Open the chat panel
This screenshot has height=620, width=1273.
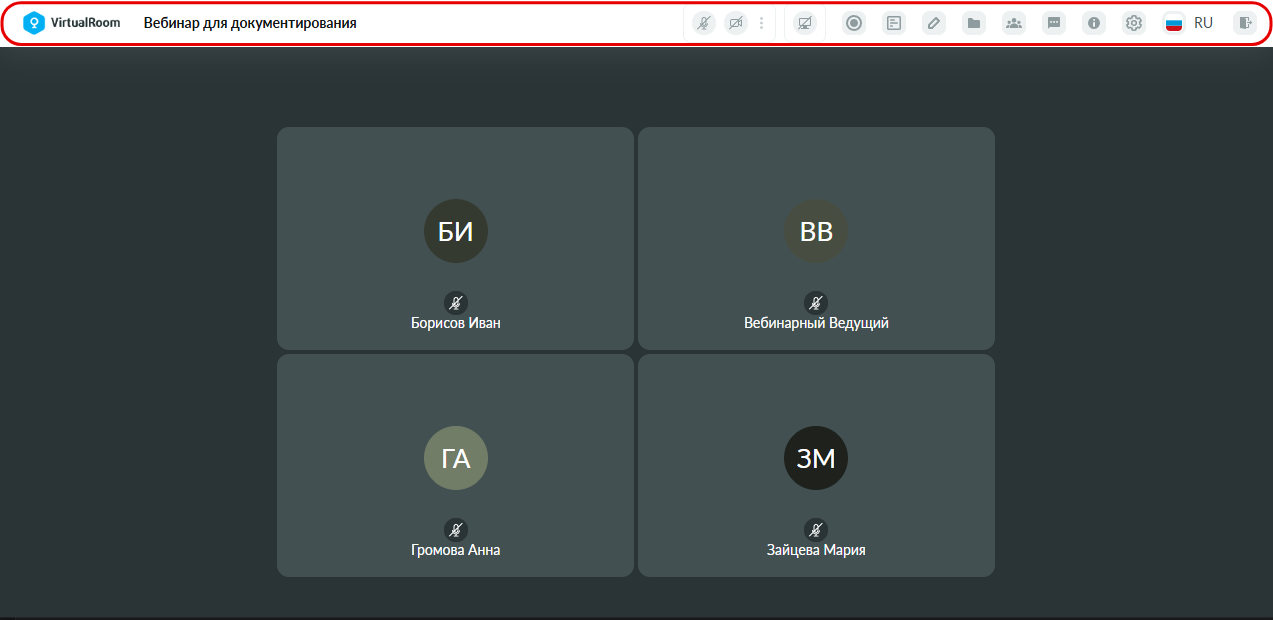coord(1053,23)
